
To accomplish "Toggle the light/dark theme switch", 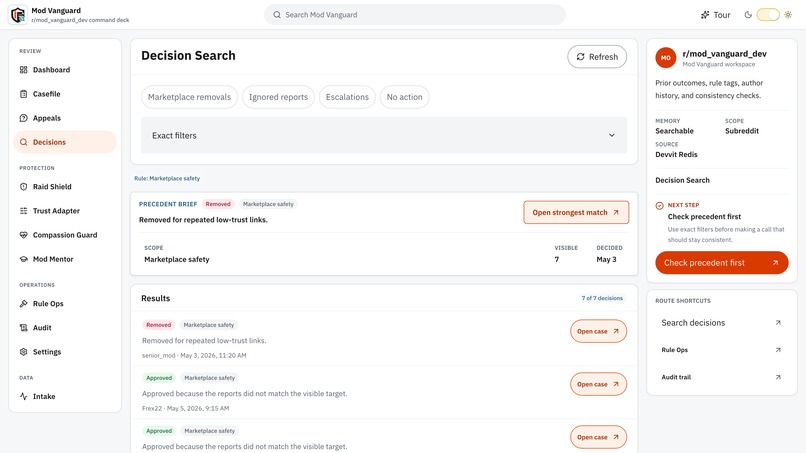I will click(x=768, y=15).
